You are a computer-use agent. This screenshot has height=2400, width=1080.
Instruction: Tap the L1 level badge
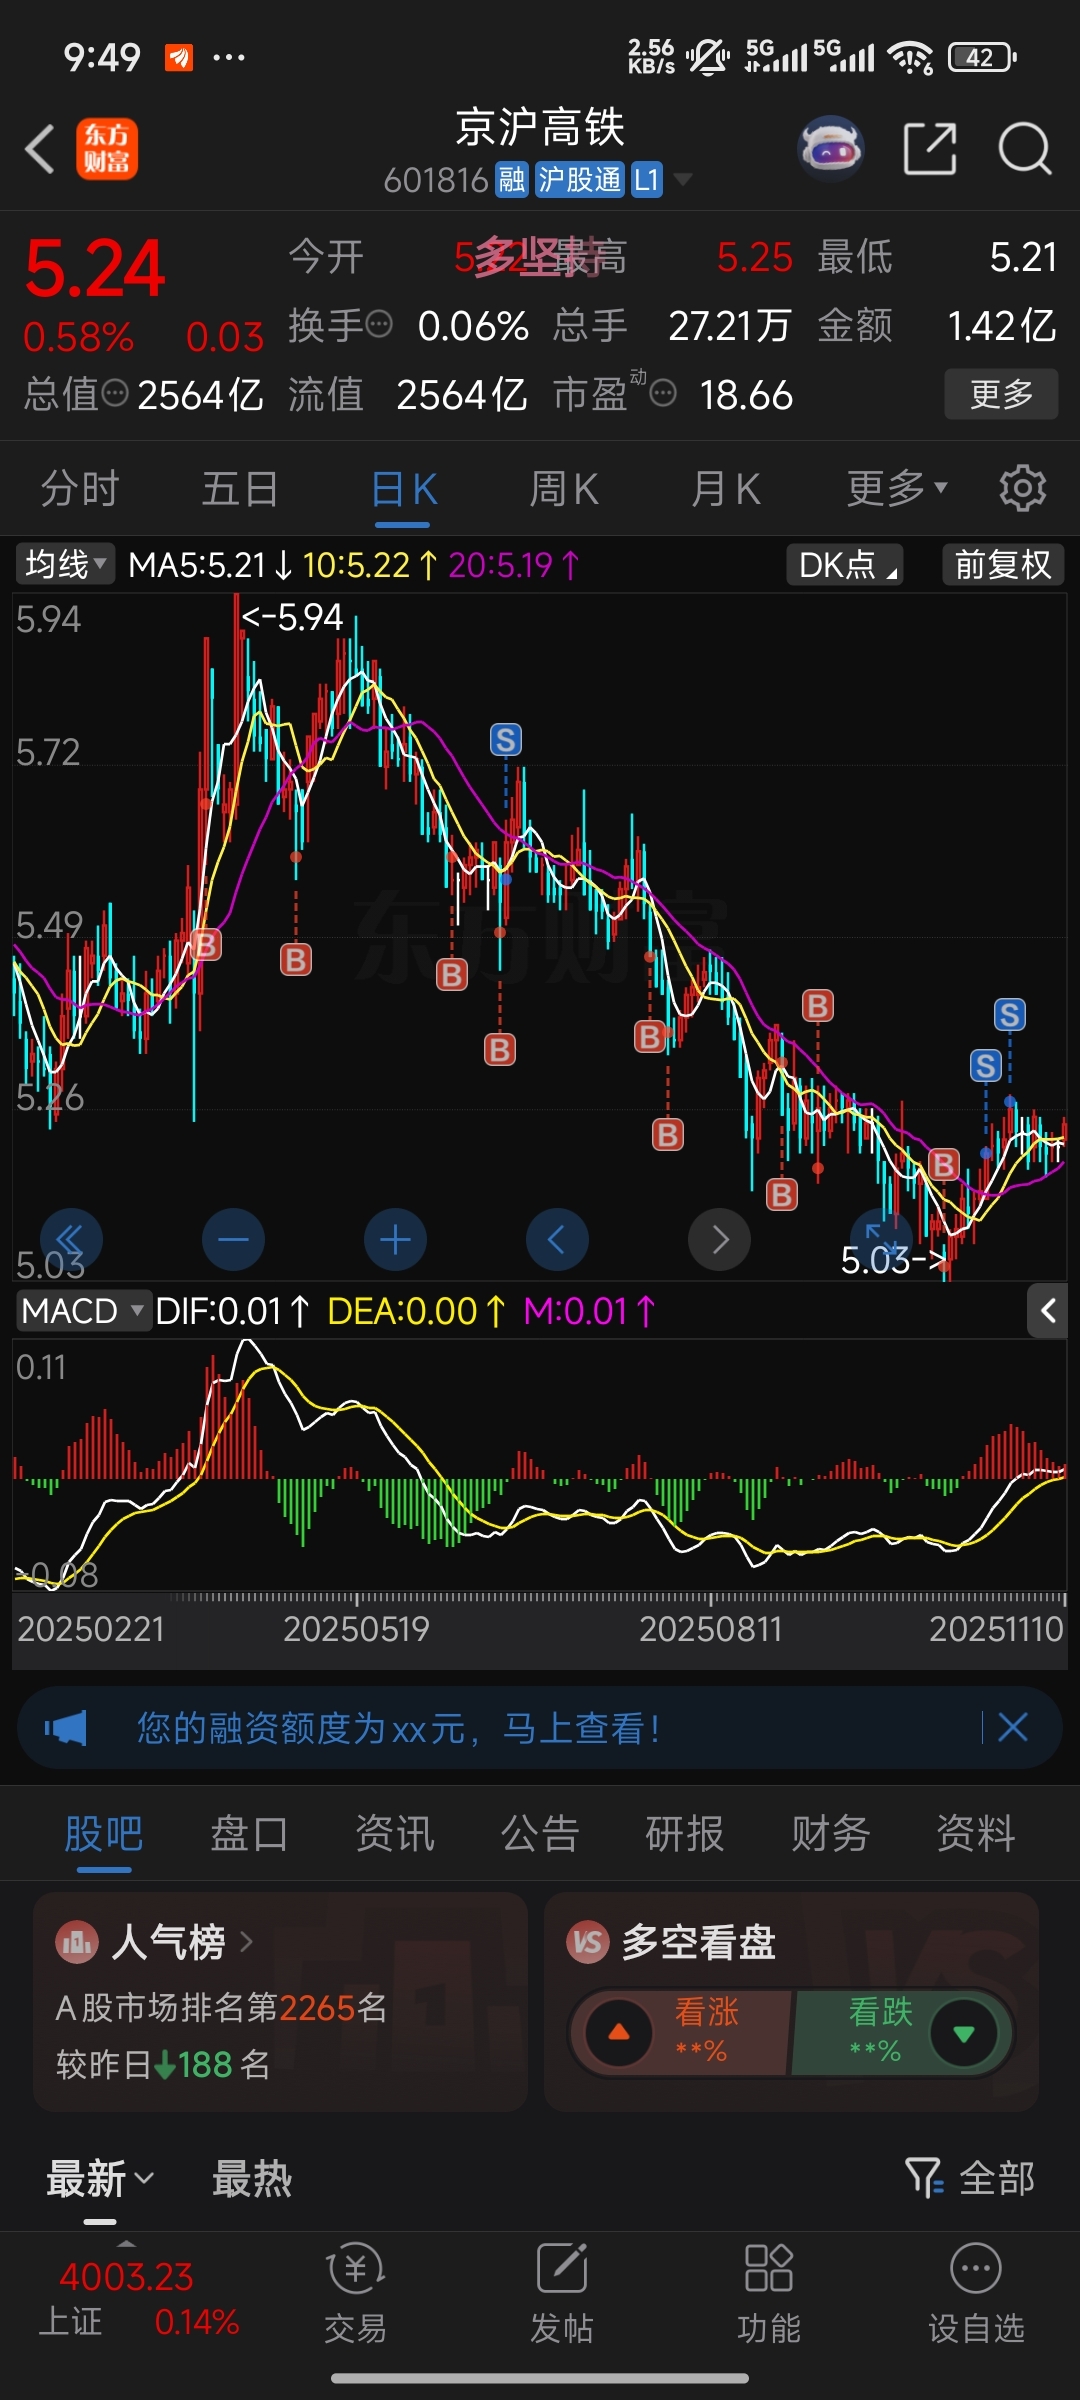[647, 180]
